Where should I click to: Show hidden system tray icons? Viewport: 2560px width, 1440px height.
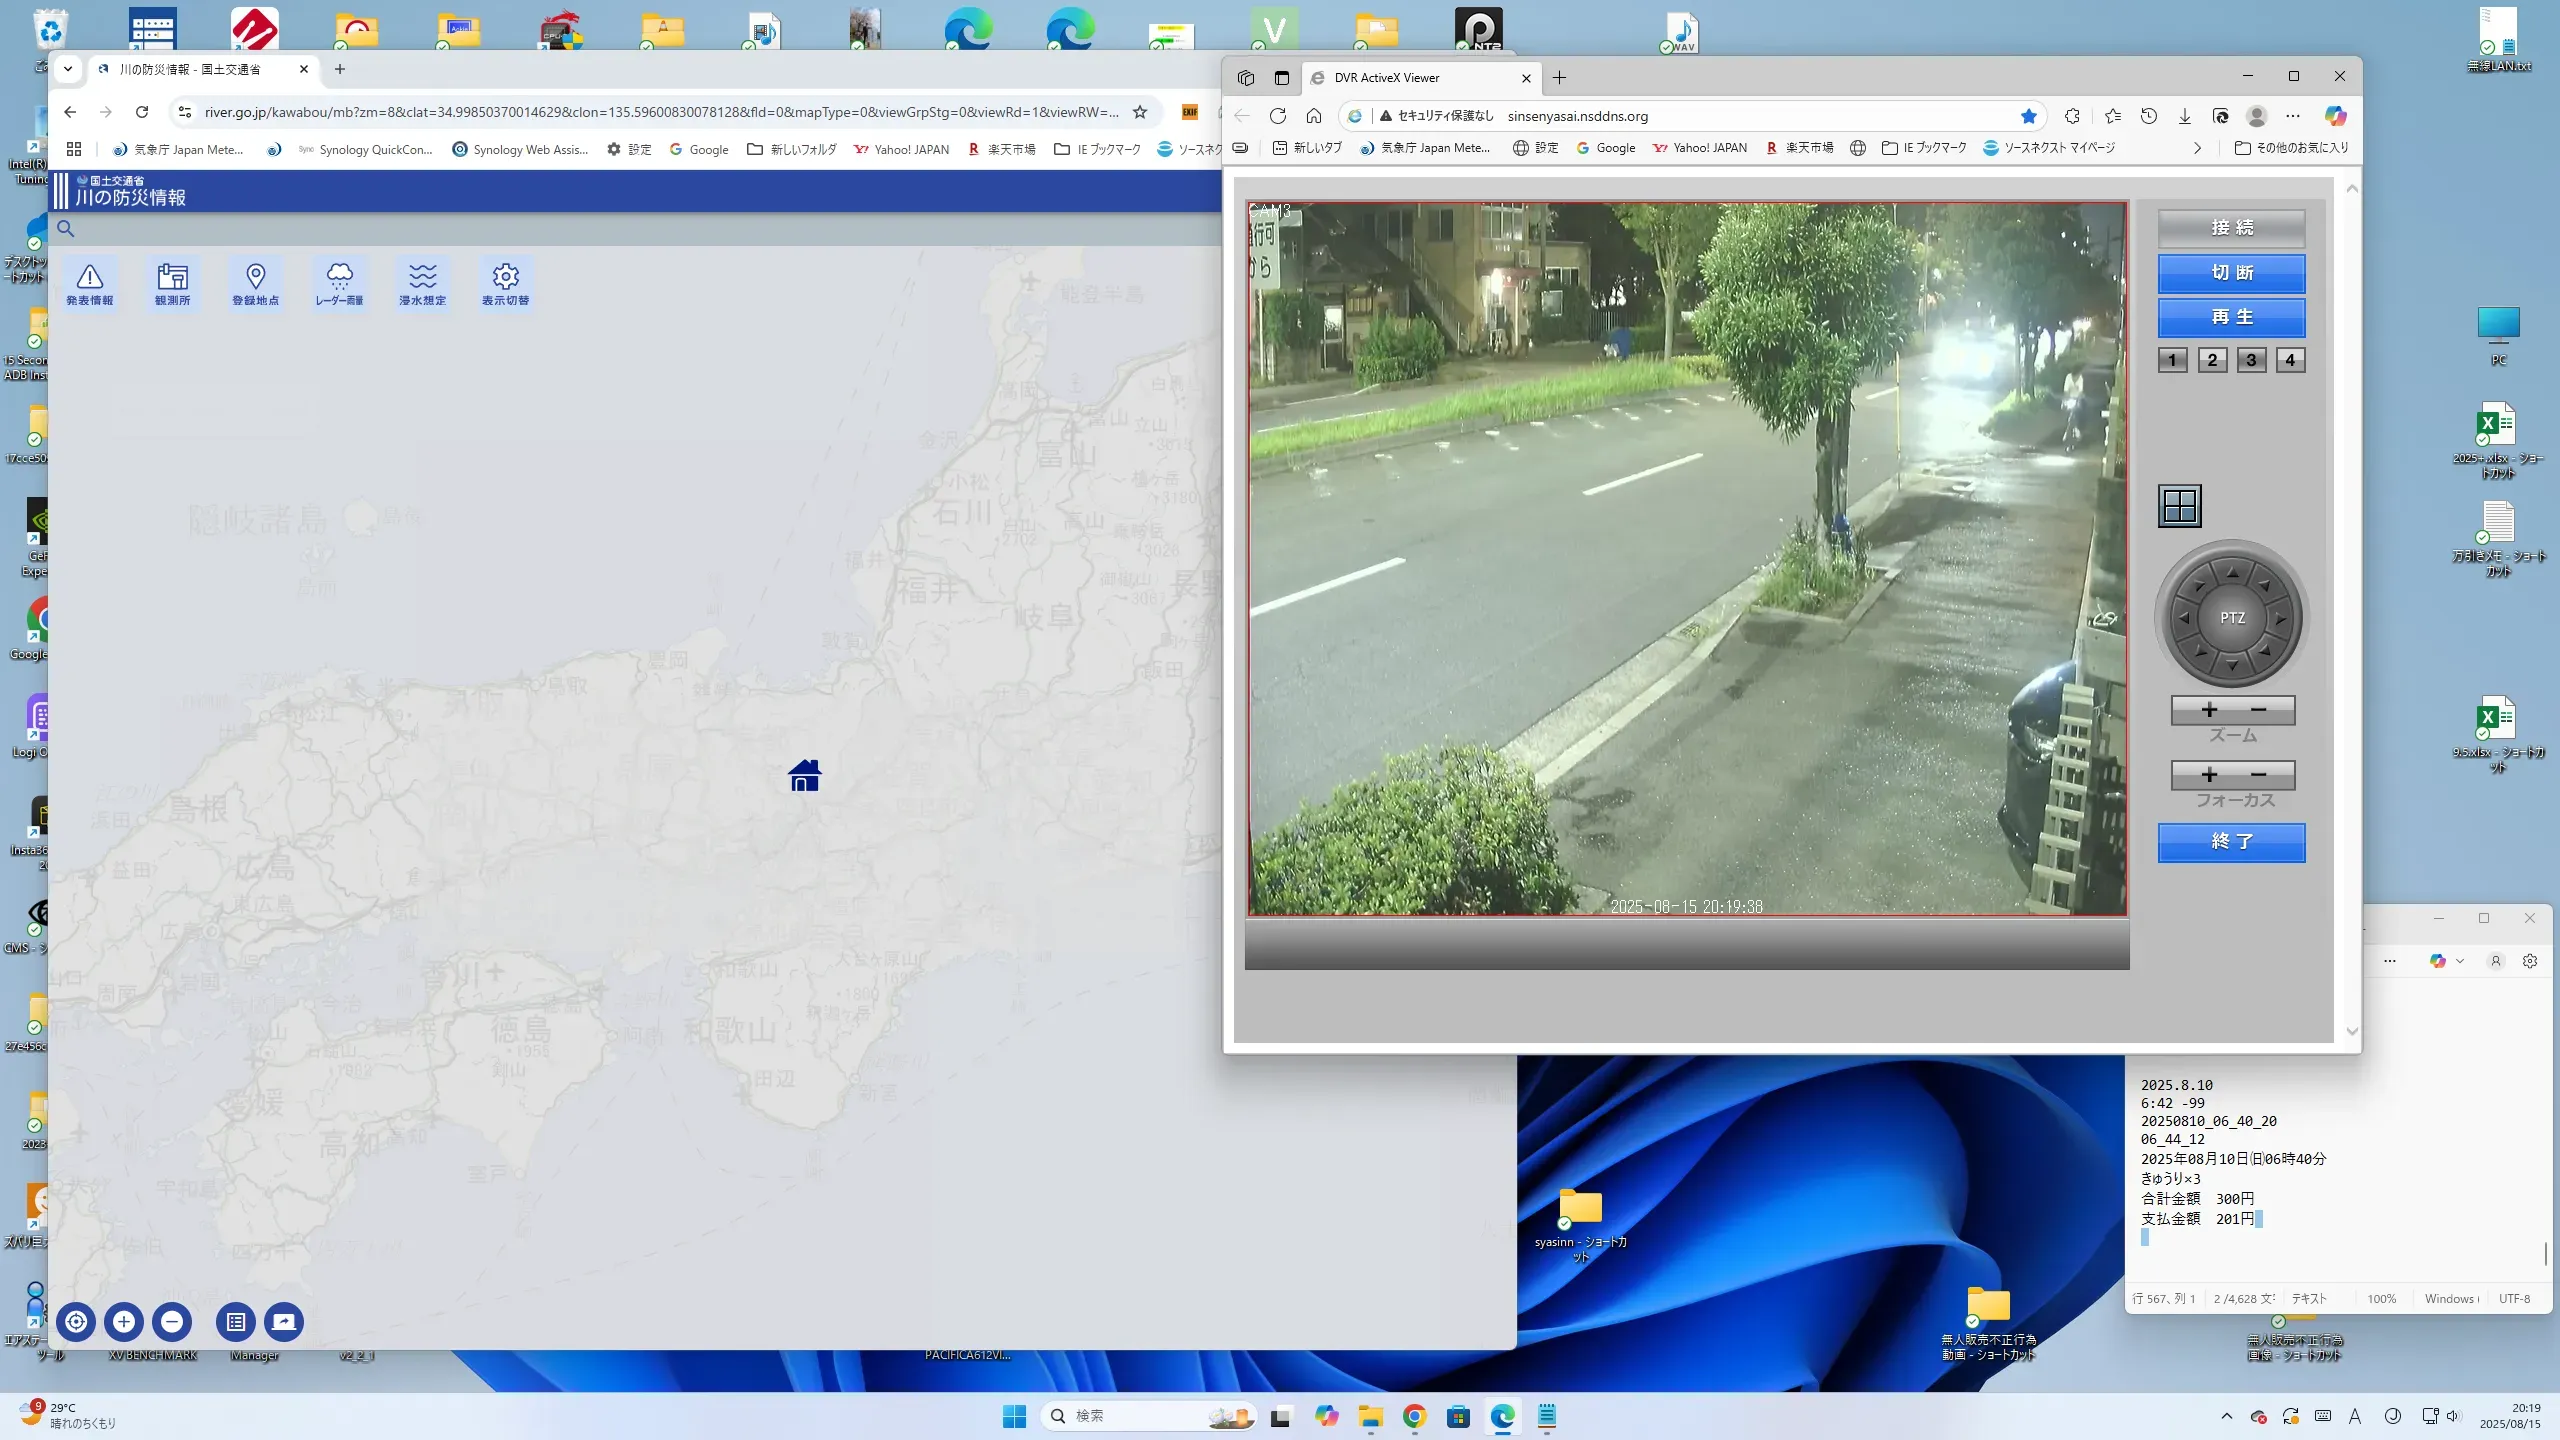(x=2226, y=1416)
